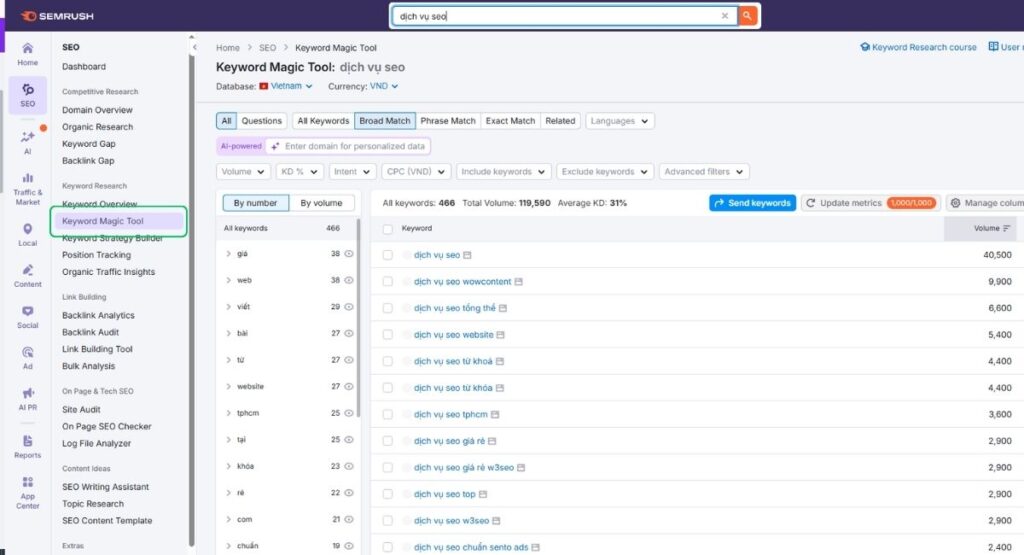Viewport: 1024px width, 555px height.
Task: Check the box for dịch vụ seo wowcontent
Action: [388, 282]
